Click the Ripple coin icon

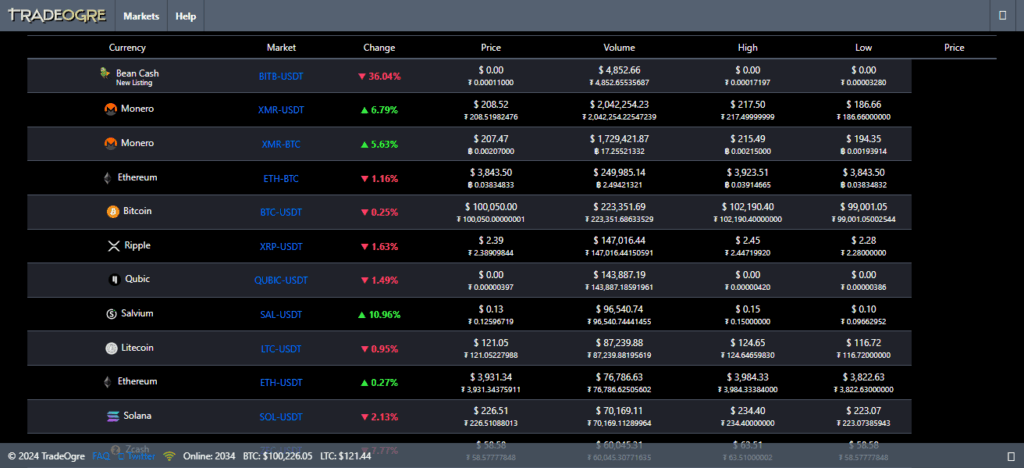tap(113, 245)
